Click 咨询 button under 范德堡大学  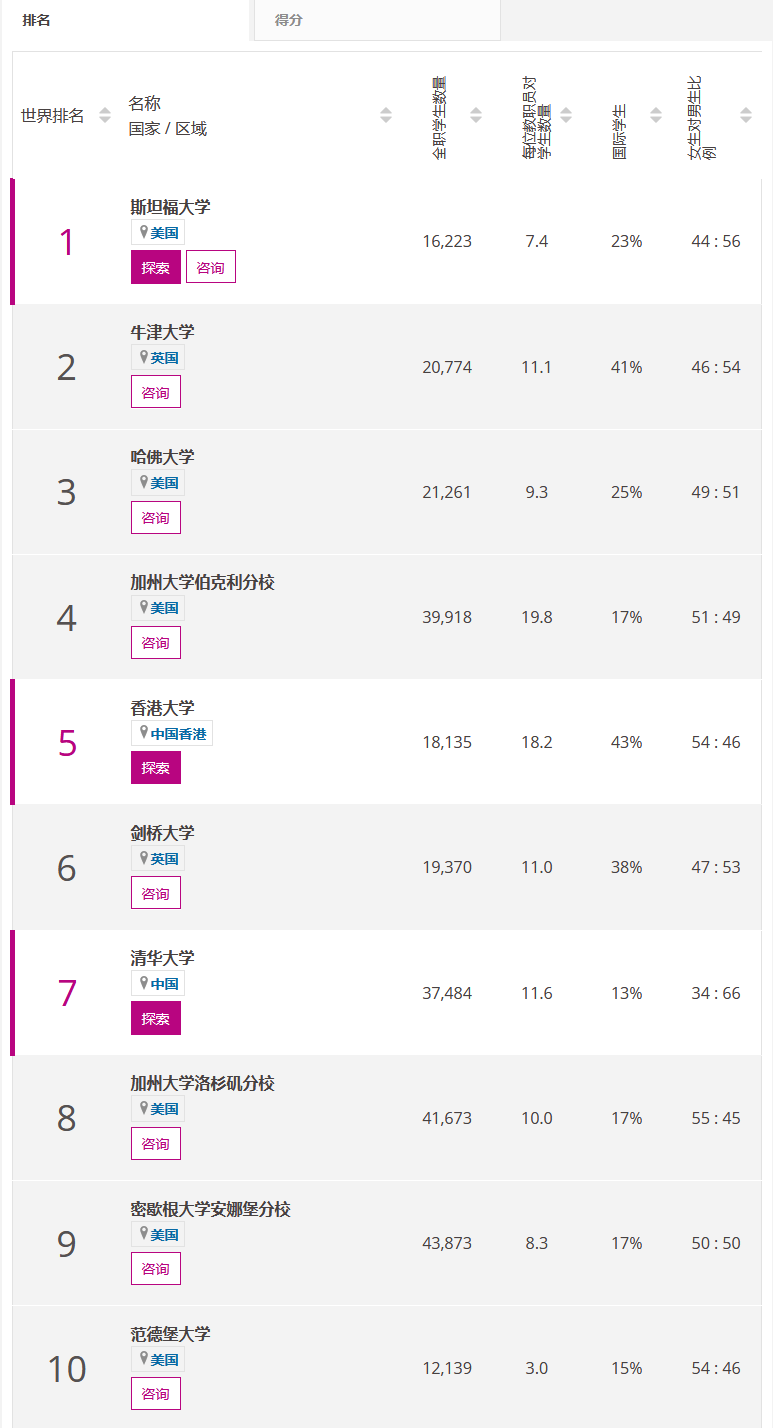[156, 1394]
